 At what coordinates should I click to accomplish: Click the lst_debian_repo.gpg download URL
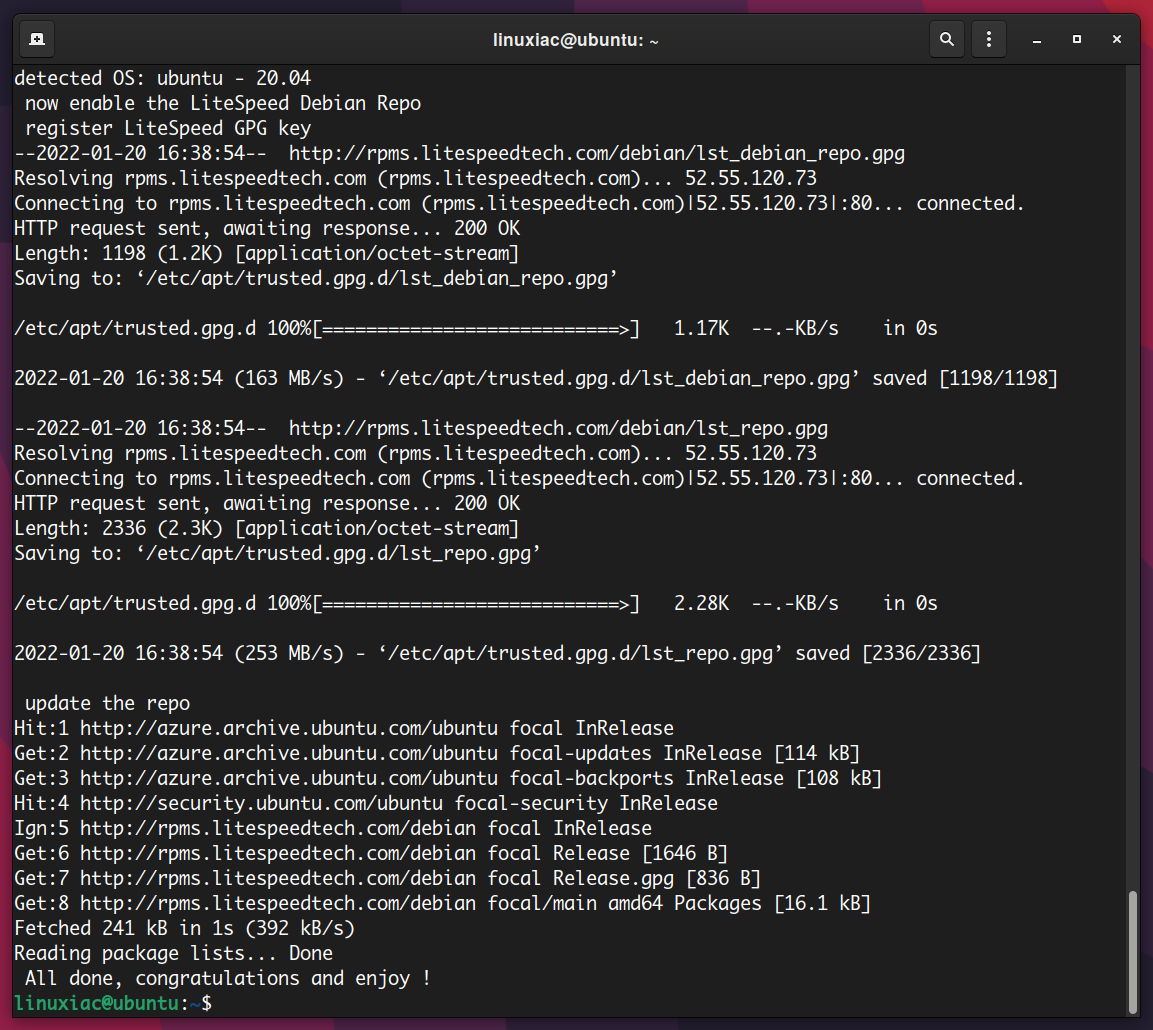click(x=596, y=153)
